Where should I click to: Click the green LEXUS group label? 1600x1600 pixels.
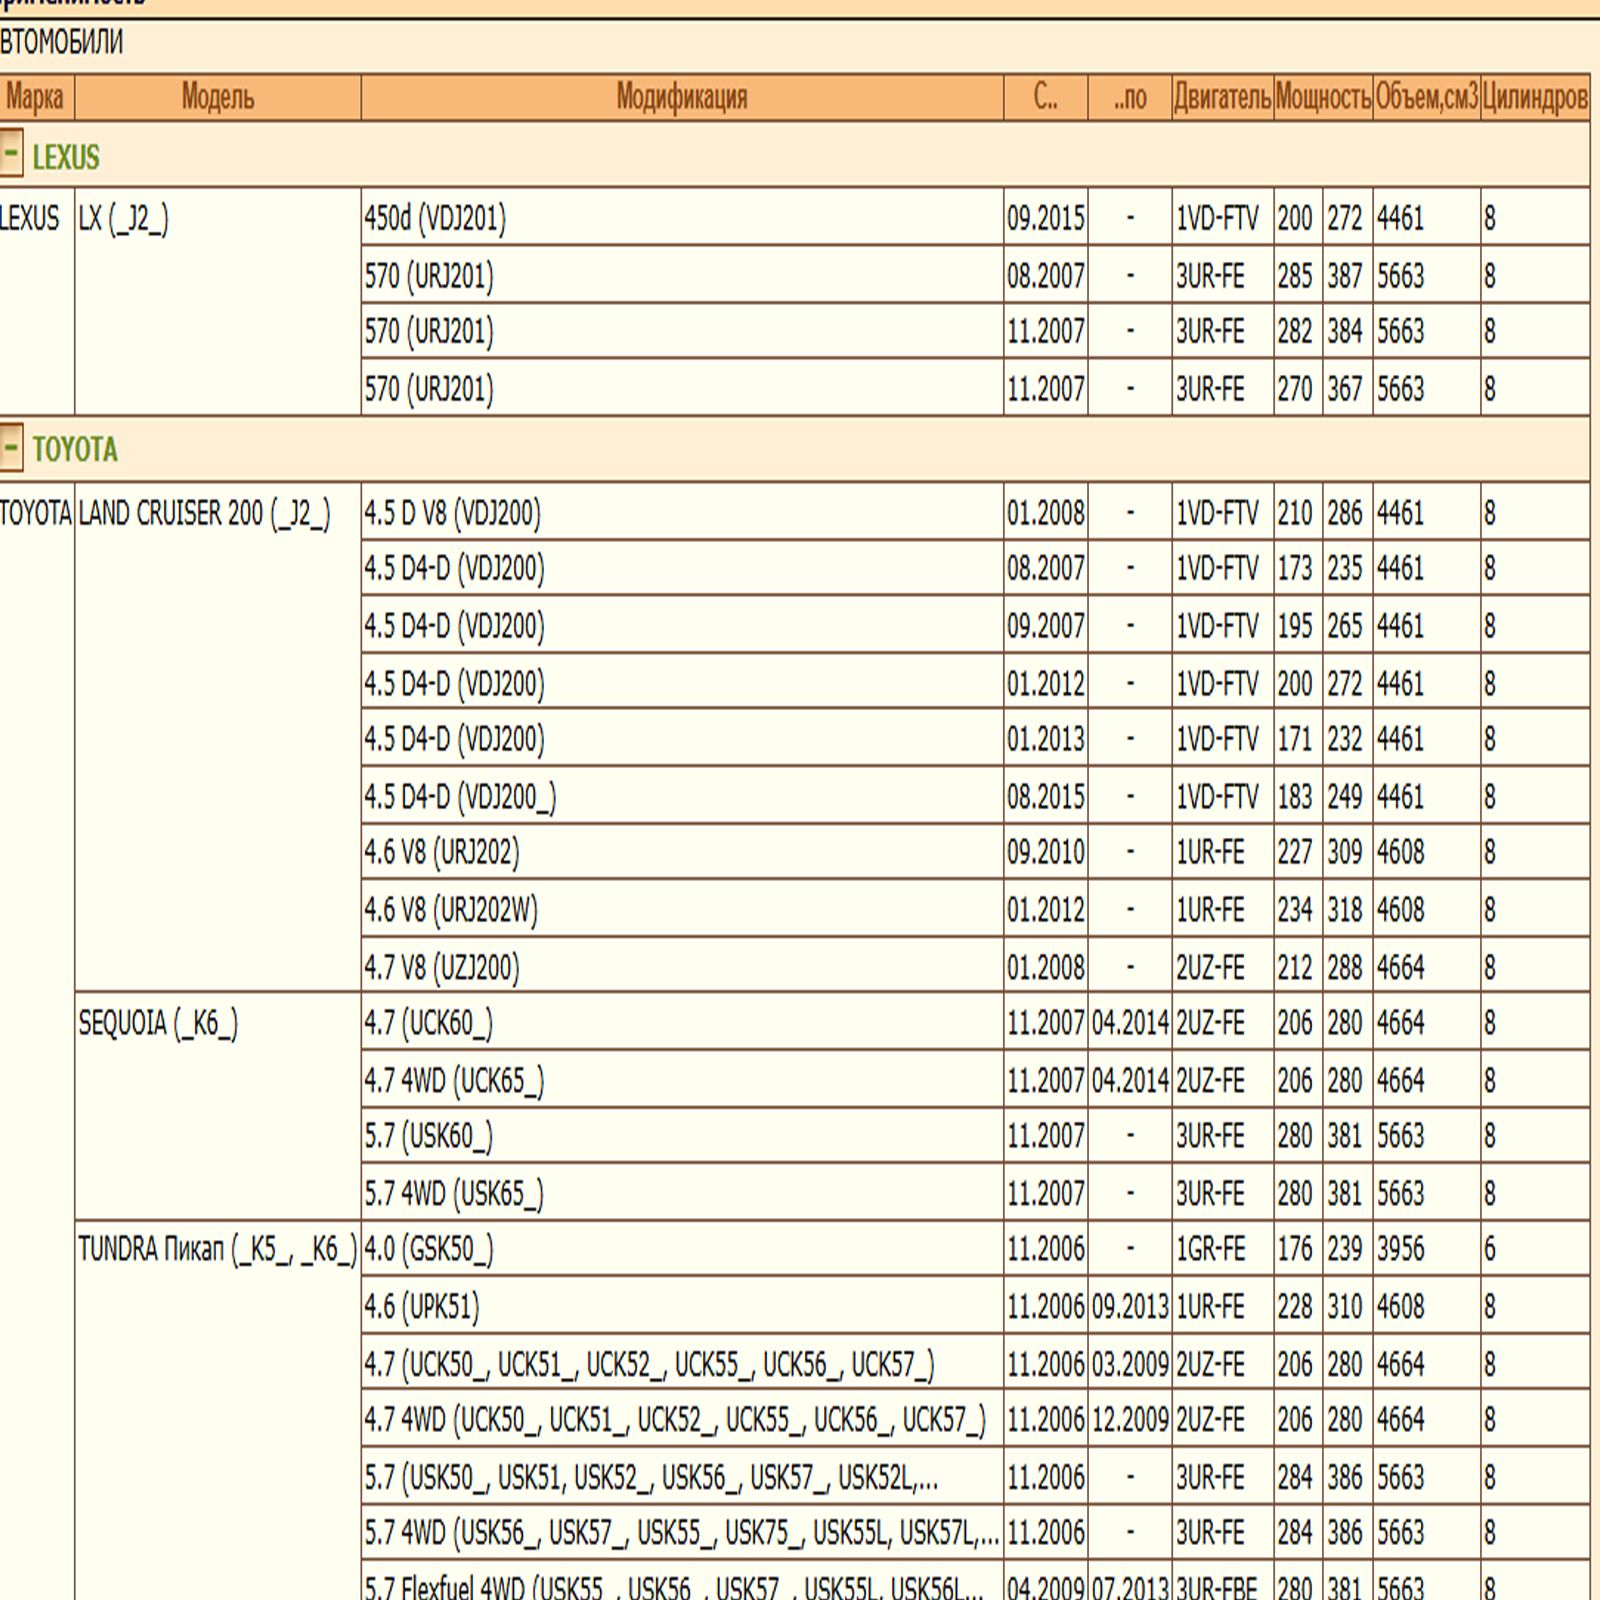click(x=66, y=157)
